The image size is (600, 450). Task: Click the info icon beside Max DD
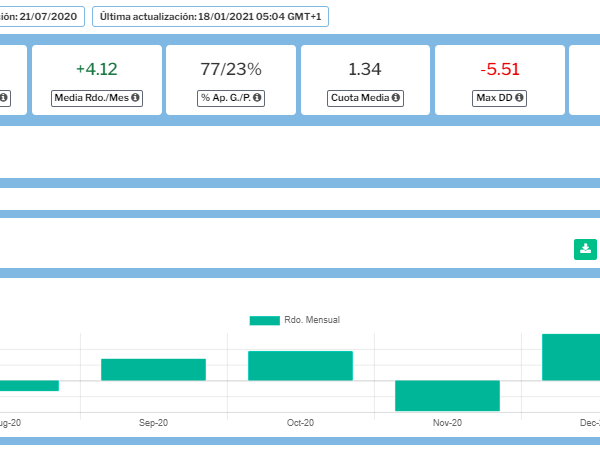[x=521, y=98]
